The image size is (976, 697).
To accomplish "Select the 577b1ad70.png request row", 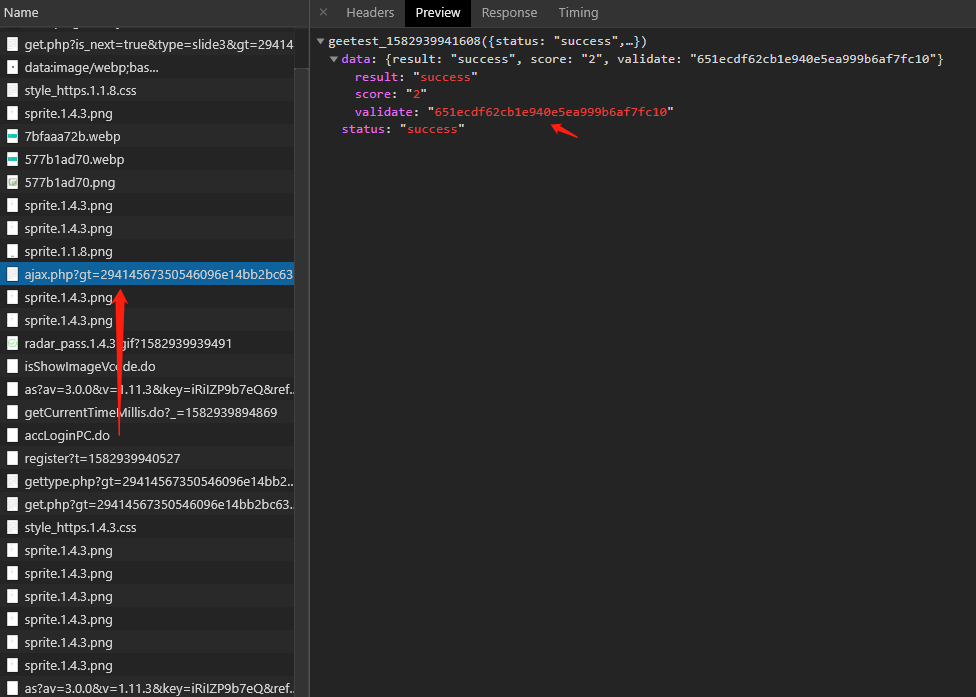I will coord(147,182).
